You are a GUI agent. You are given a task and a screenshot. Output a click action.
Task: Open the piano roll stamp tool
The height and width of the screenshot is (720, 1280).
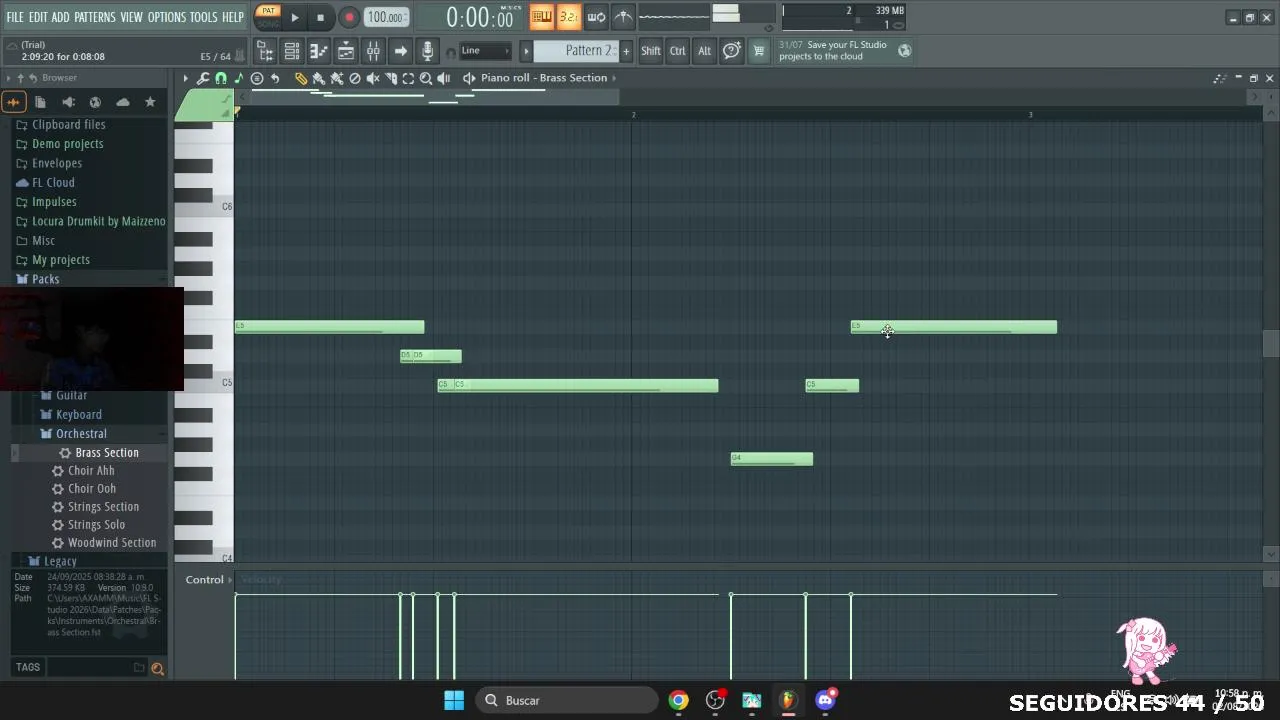[257, 78]
